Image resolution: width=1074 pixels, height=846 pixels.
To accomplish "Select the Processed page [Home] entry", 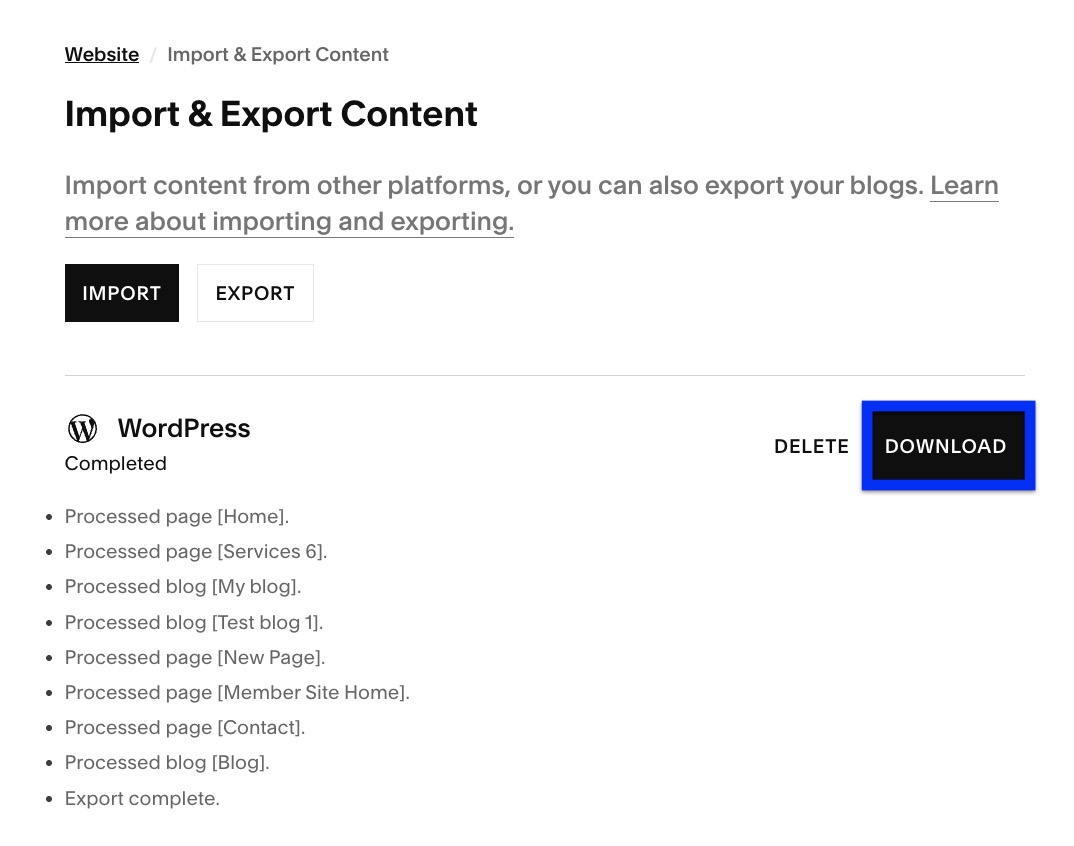I will click(176, 516).
